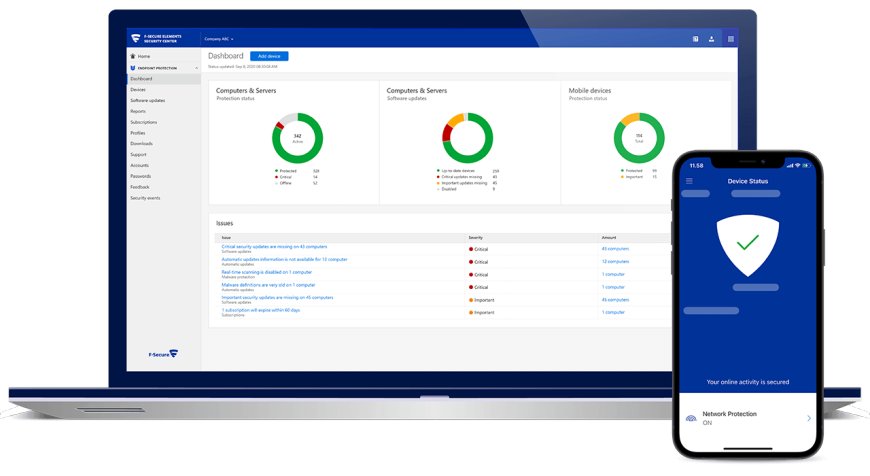Open Feedback in the sidebar
The width and height of the screenshot is (870, 476).
point(140,187)
